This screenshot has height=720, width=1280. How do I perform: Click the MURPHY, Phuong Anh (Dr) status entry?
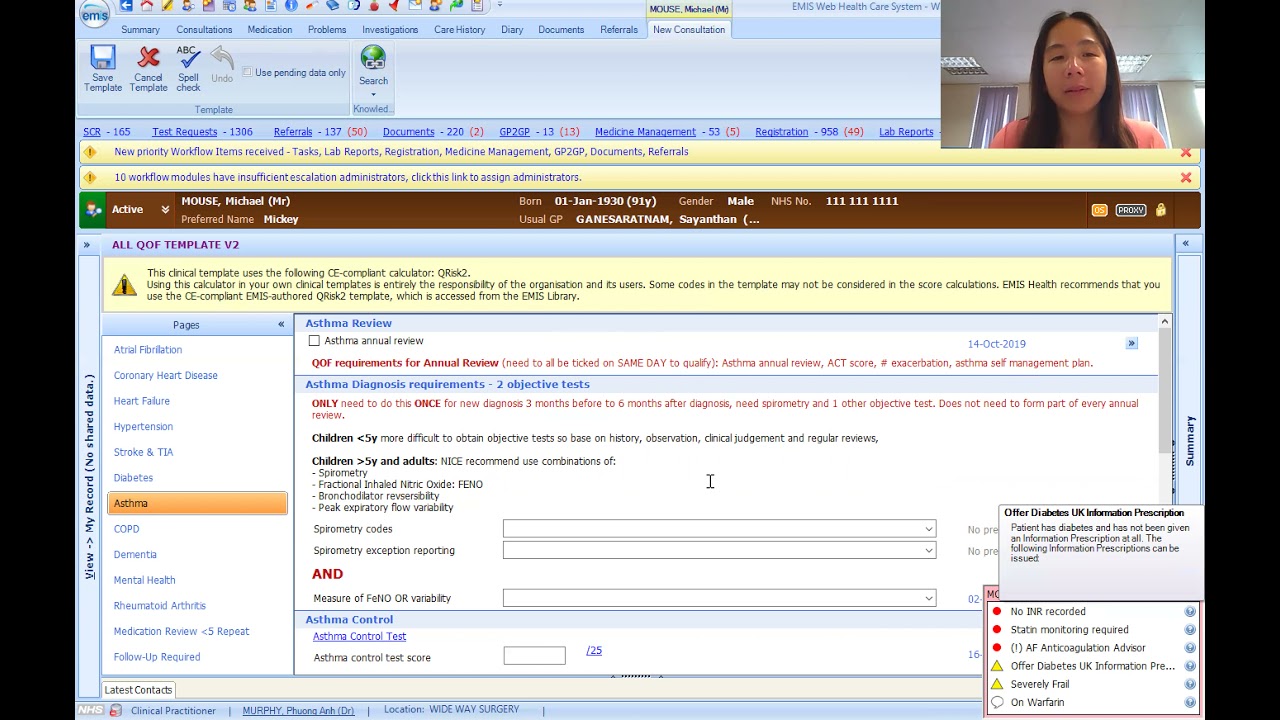tap(298, 711)
